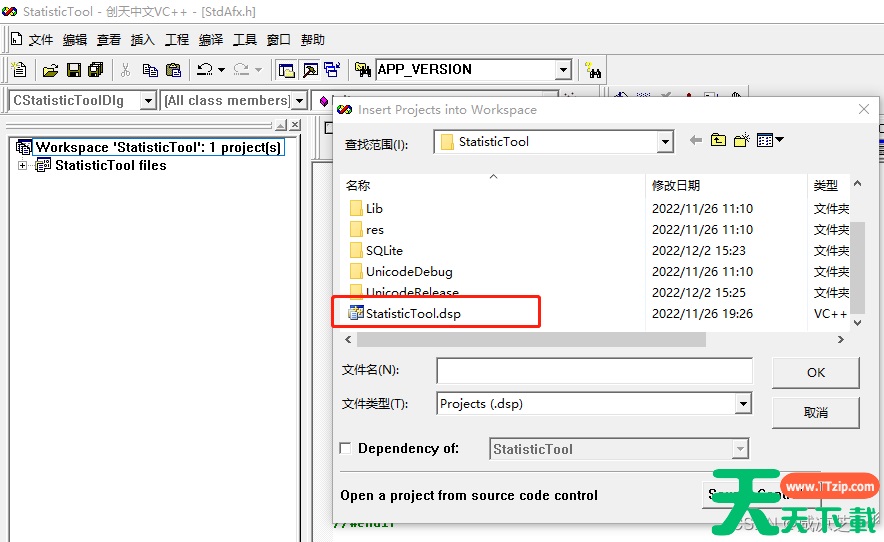Expand the StatisticTool files tree node
The height and width of the screenshot is (542, 884).
[x=22, y=165]
